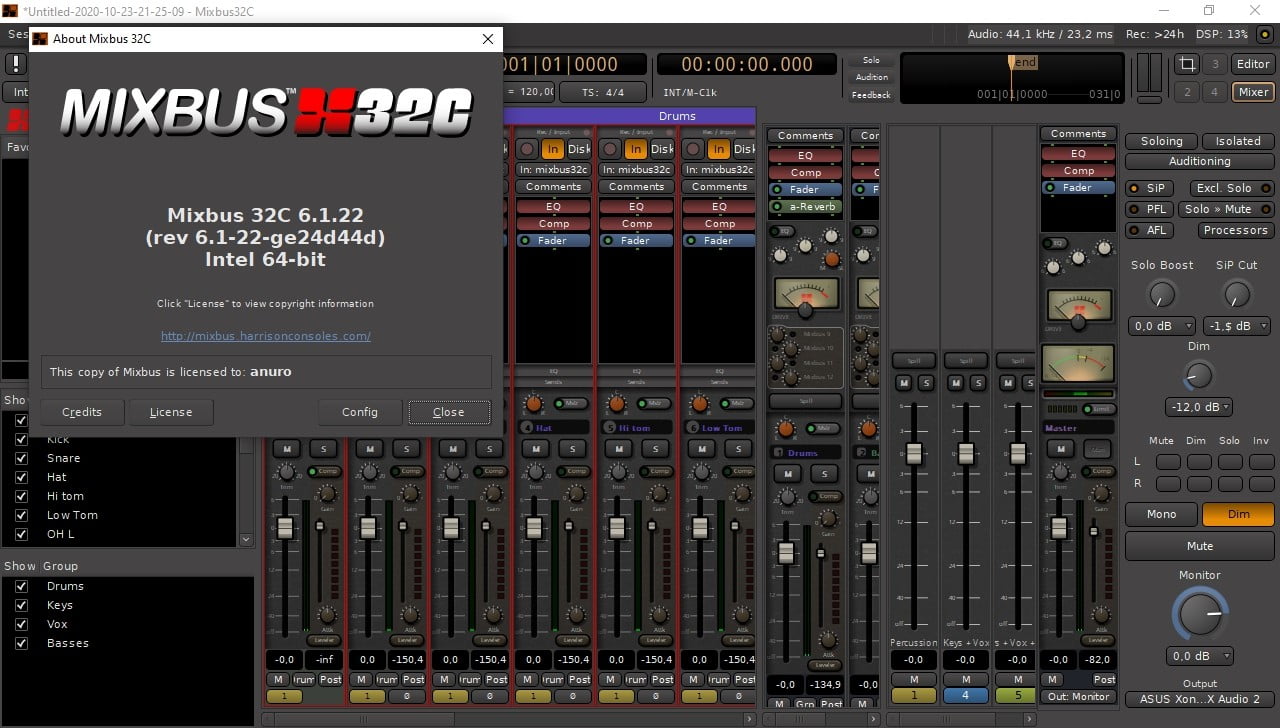Click the Dim level knob in monitor section

[x=1198, y=375]
